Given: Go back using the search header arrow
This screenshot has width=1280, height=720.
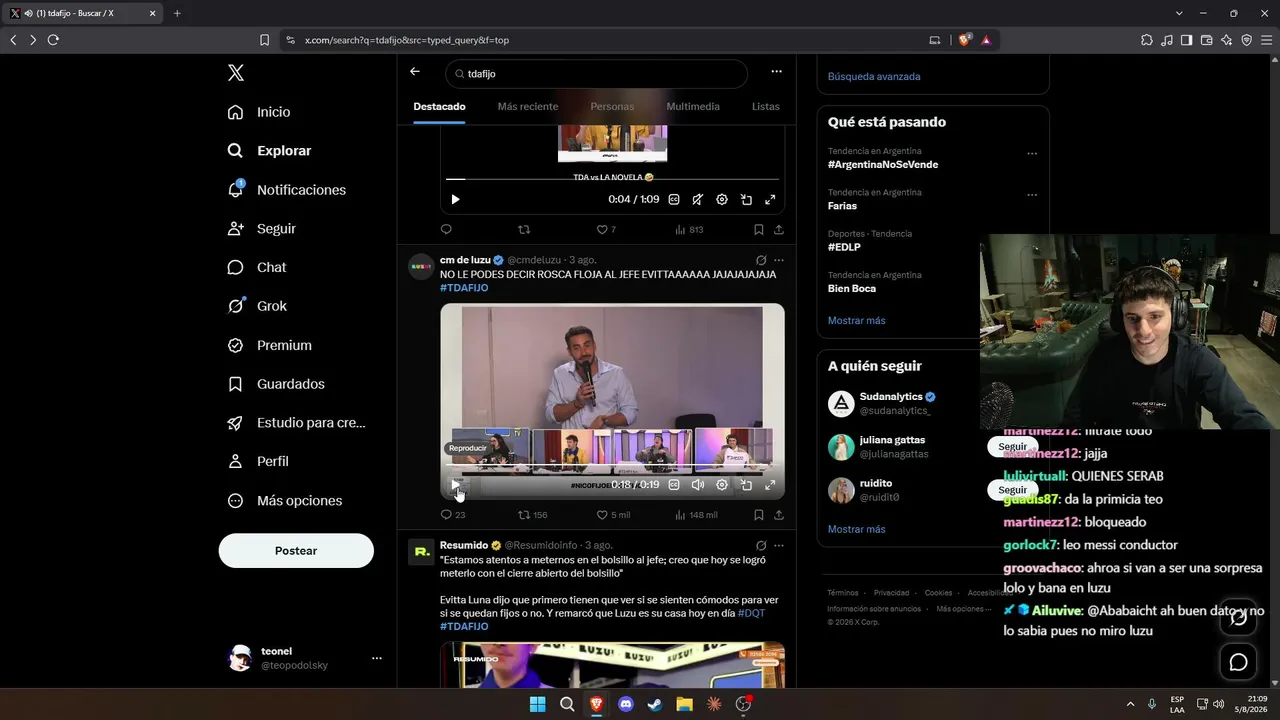Looking at the screenshot, I should (x=415, y=72).
